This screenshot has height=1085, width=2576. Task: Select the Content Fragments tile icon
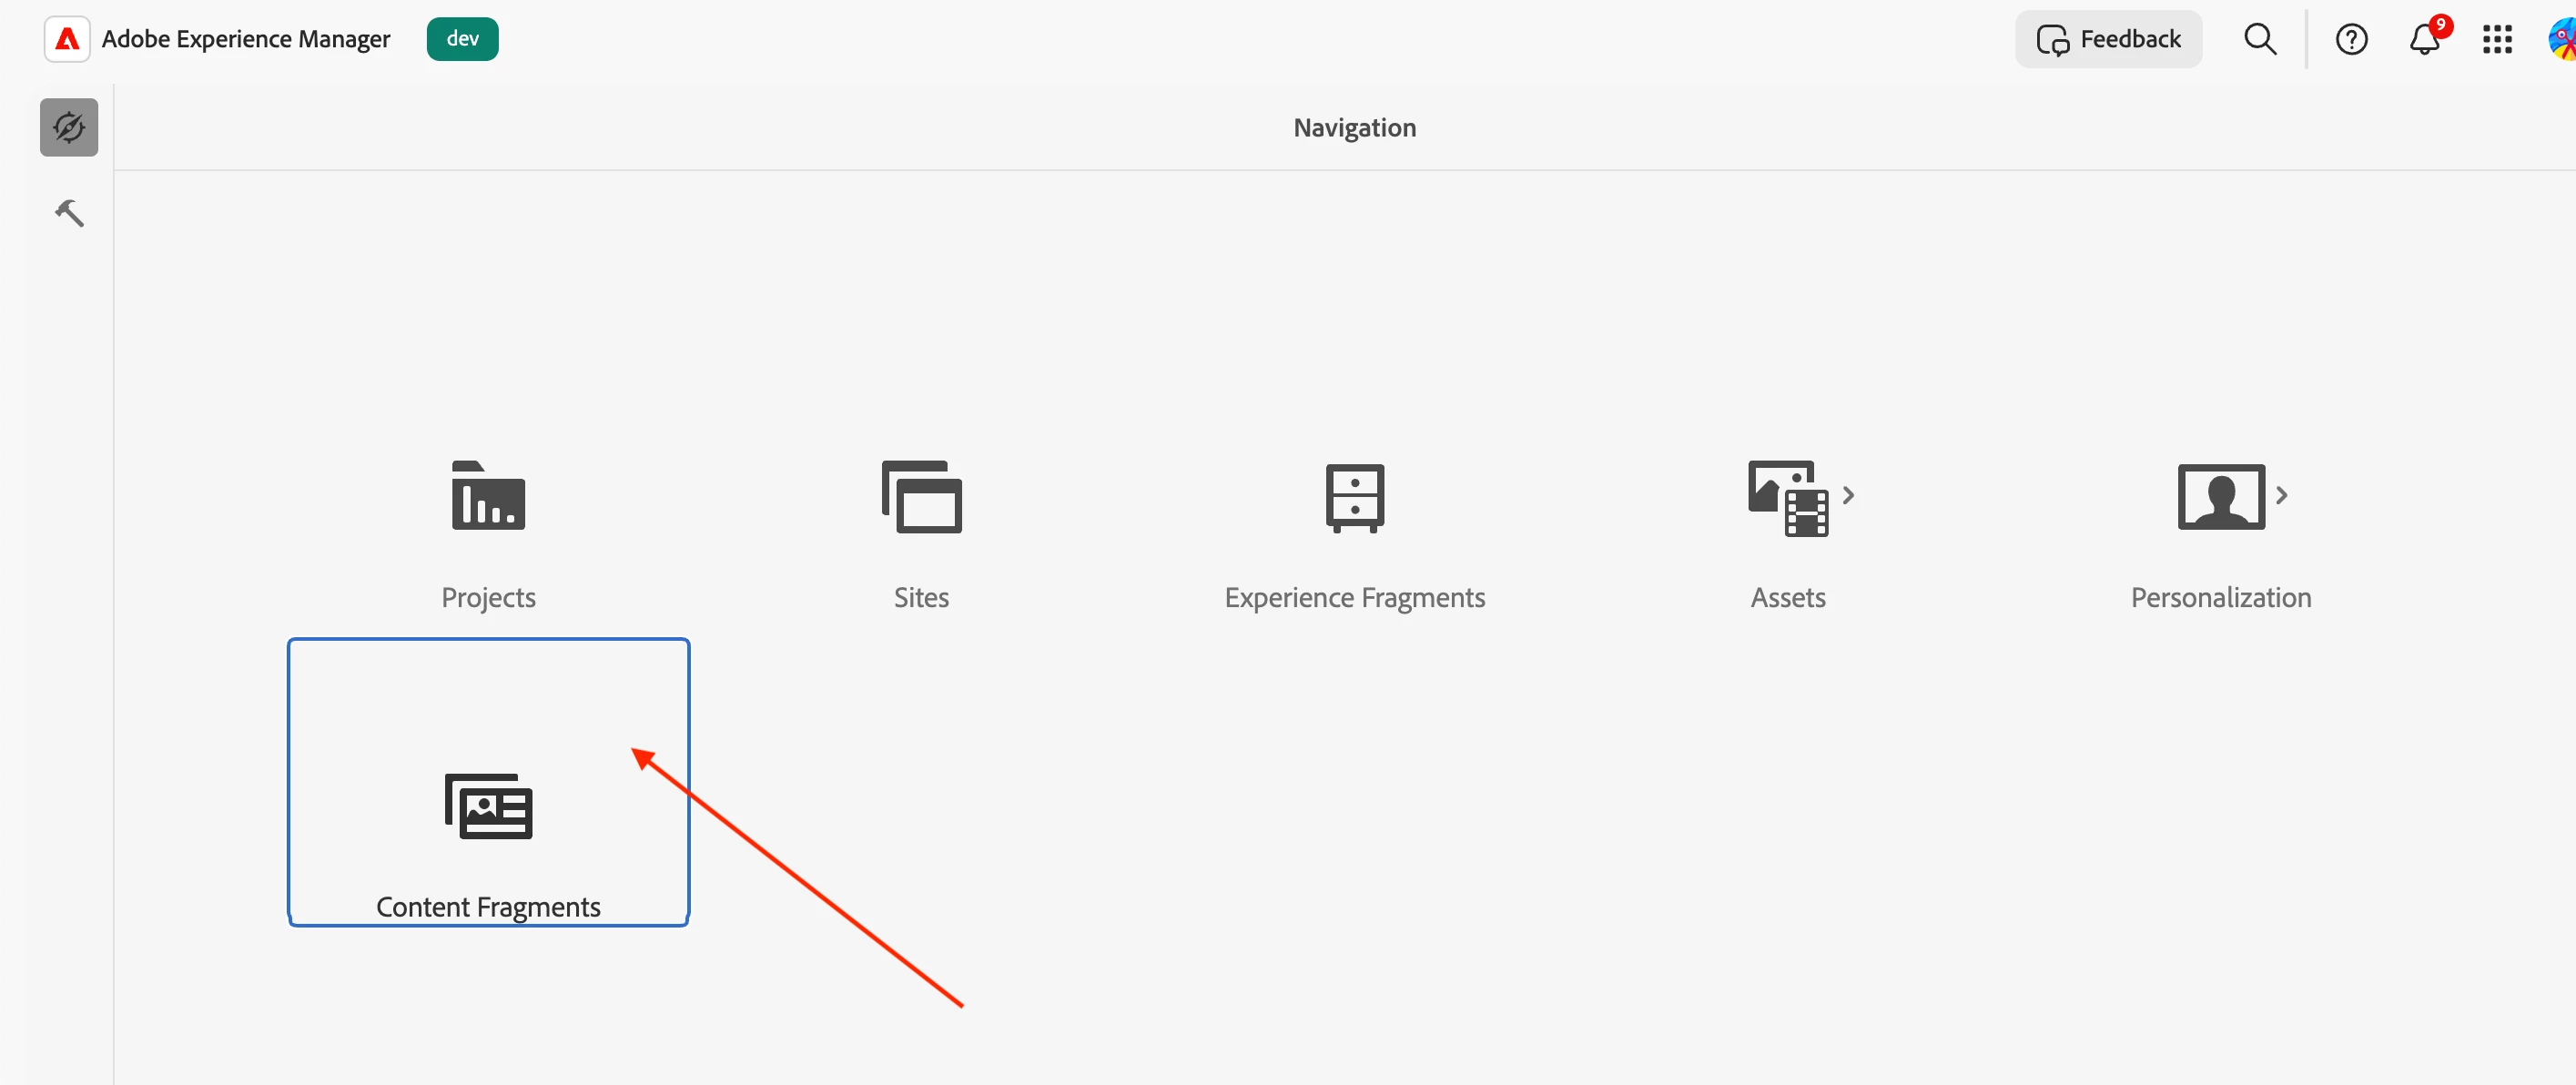click(488, 806)
